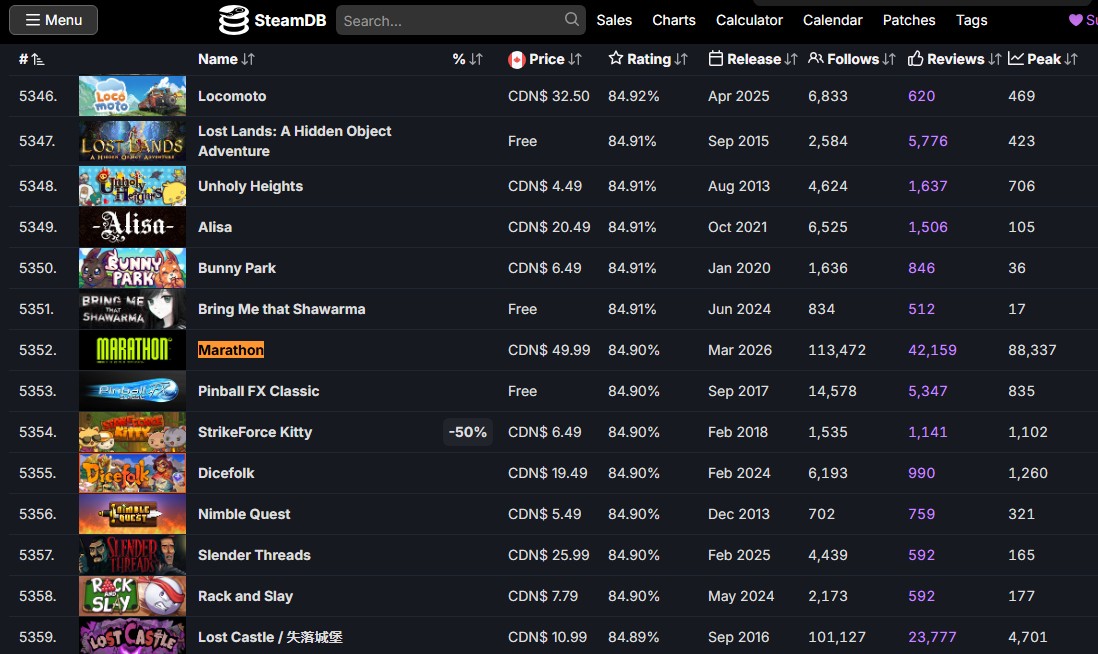Open the Tags page
Image resolution: width=1098 pixels, height=654 pixels.
click(971, 20)
